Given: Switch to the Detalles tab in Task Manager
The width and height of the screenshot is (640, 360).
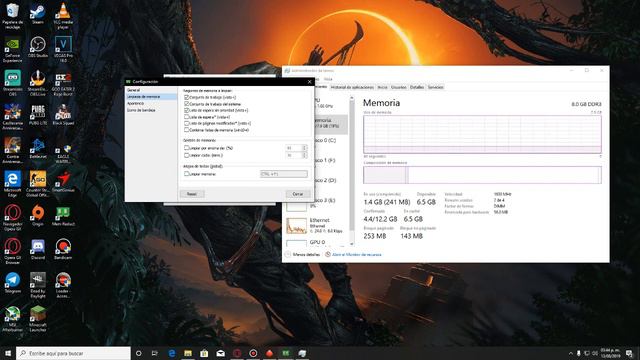Looking at the screenshot, I should [x=417, y=87].
